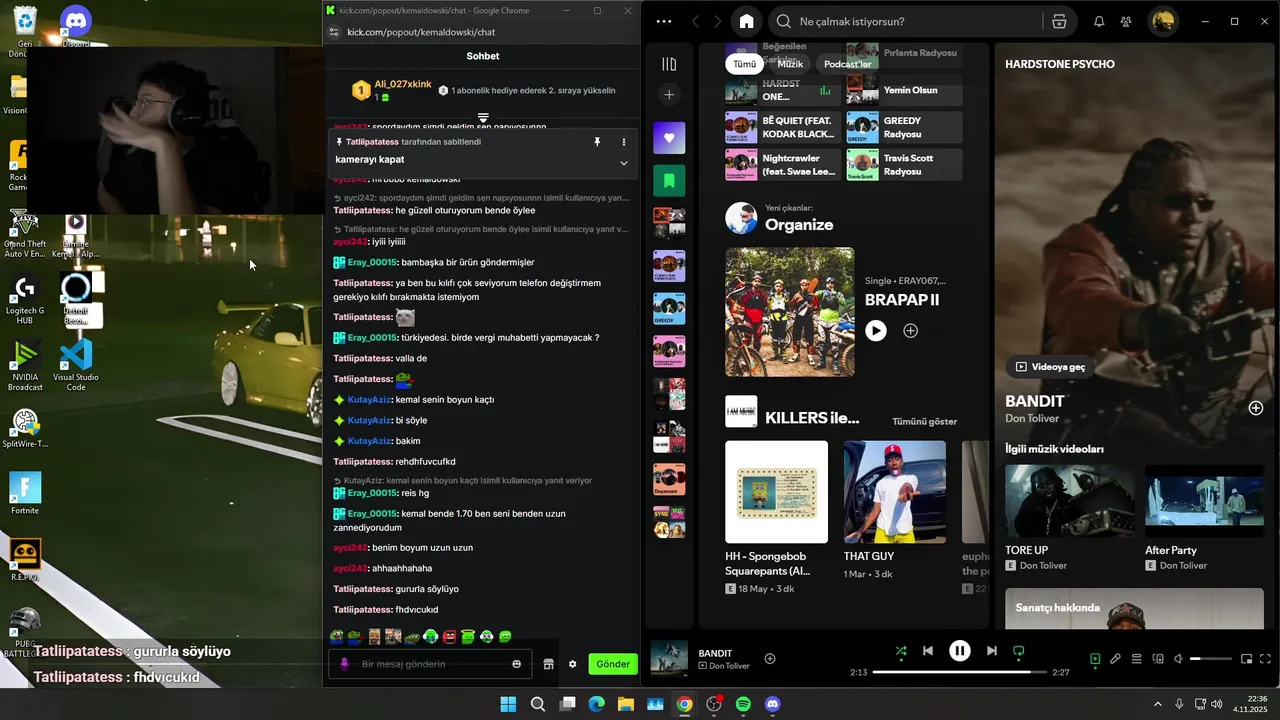Viewport: 1280px width, 720px height.
Task: Open the Spotify three-dot menu
Action: [x=664, y=22]
